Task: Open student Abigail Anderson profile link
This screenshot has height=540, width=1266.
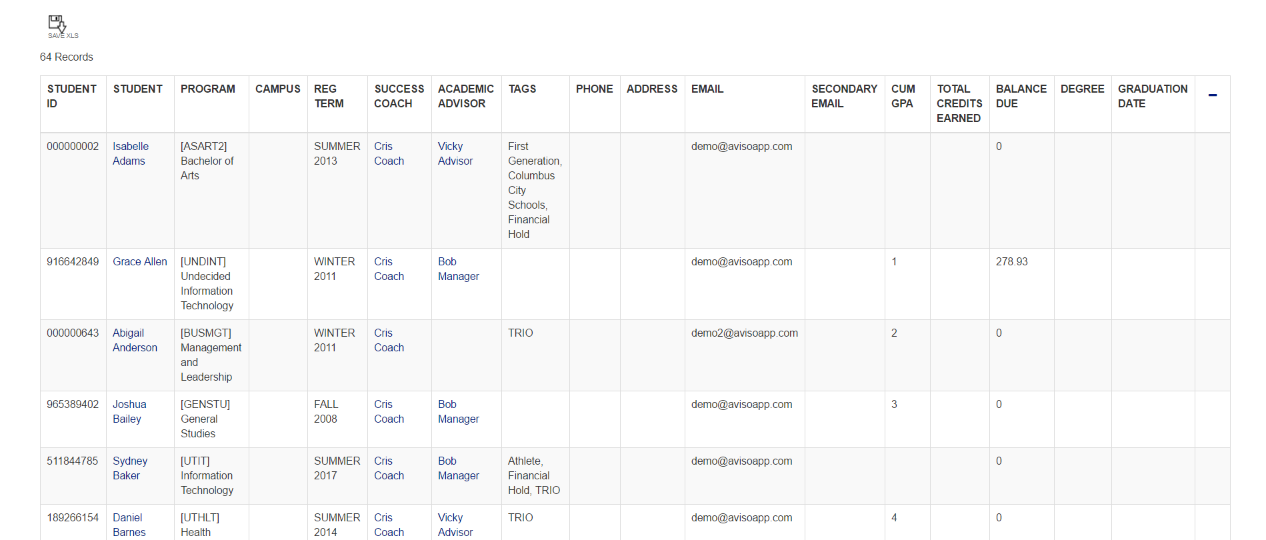Action: click(135, 341)
